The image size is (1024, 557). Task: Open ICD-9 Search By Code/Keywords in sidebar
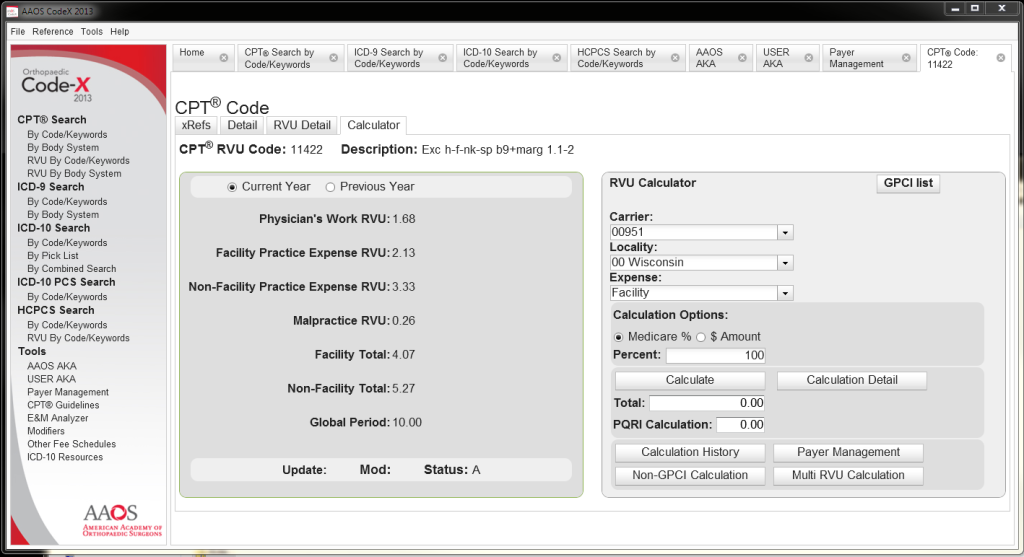67,202
